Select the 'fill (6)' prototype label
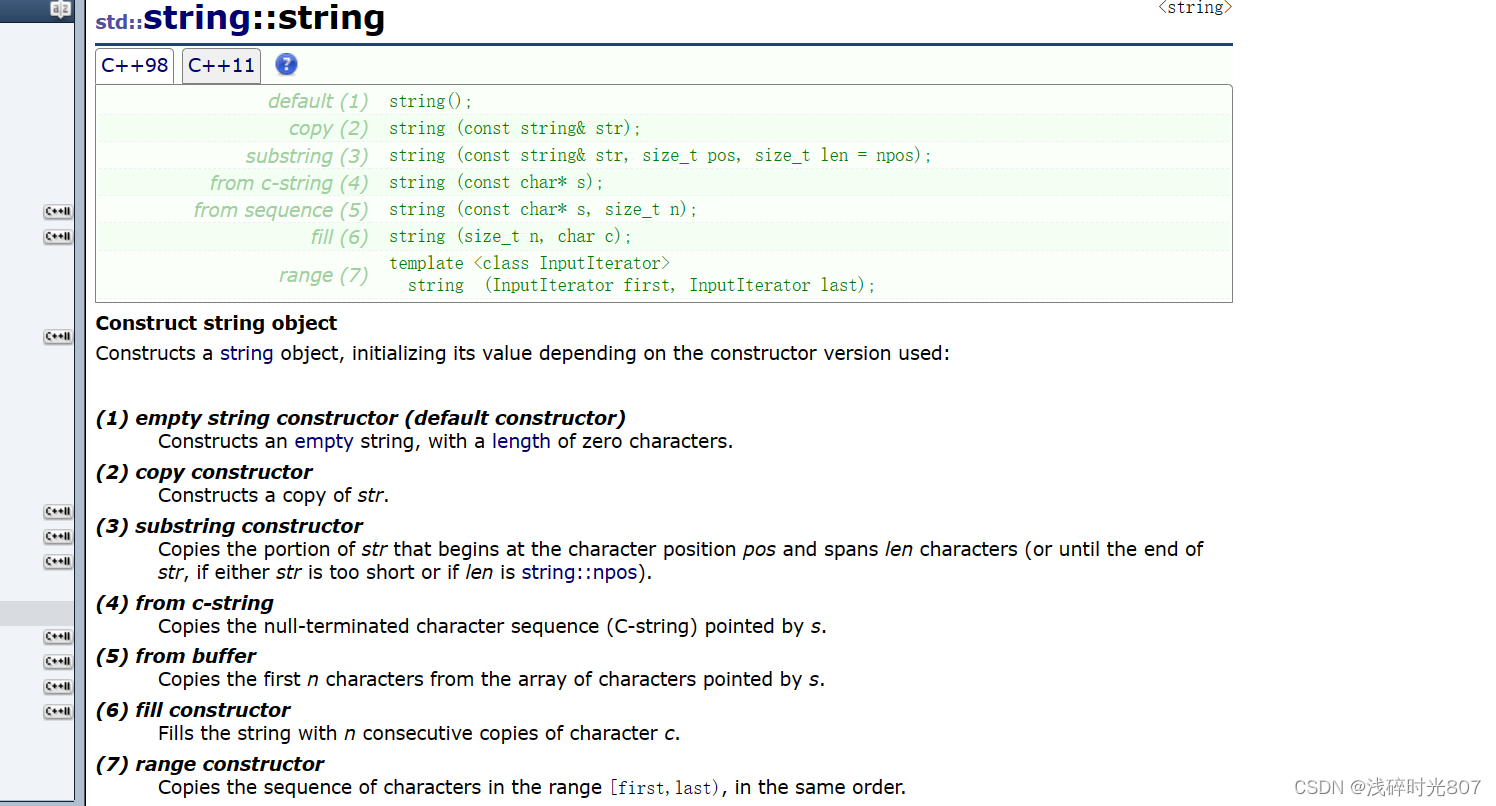The height and width of the screenshot is (806, 1496). coord(339,237)
